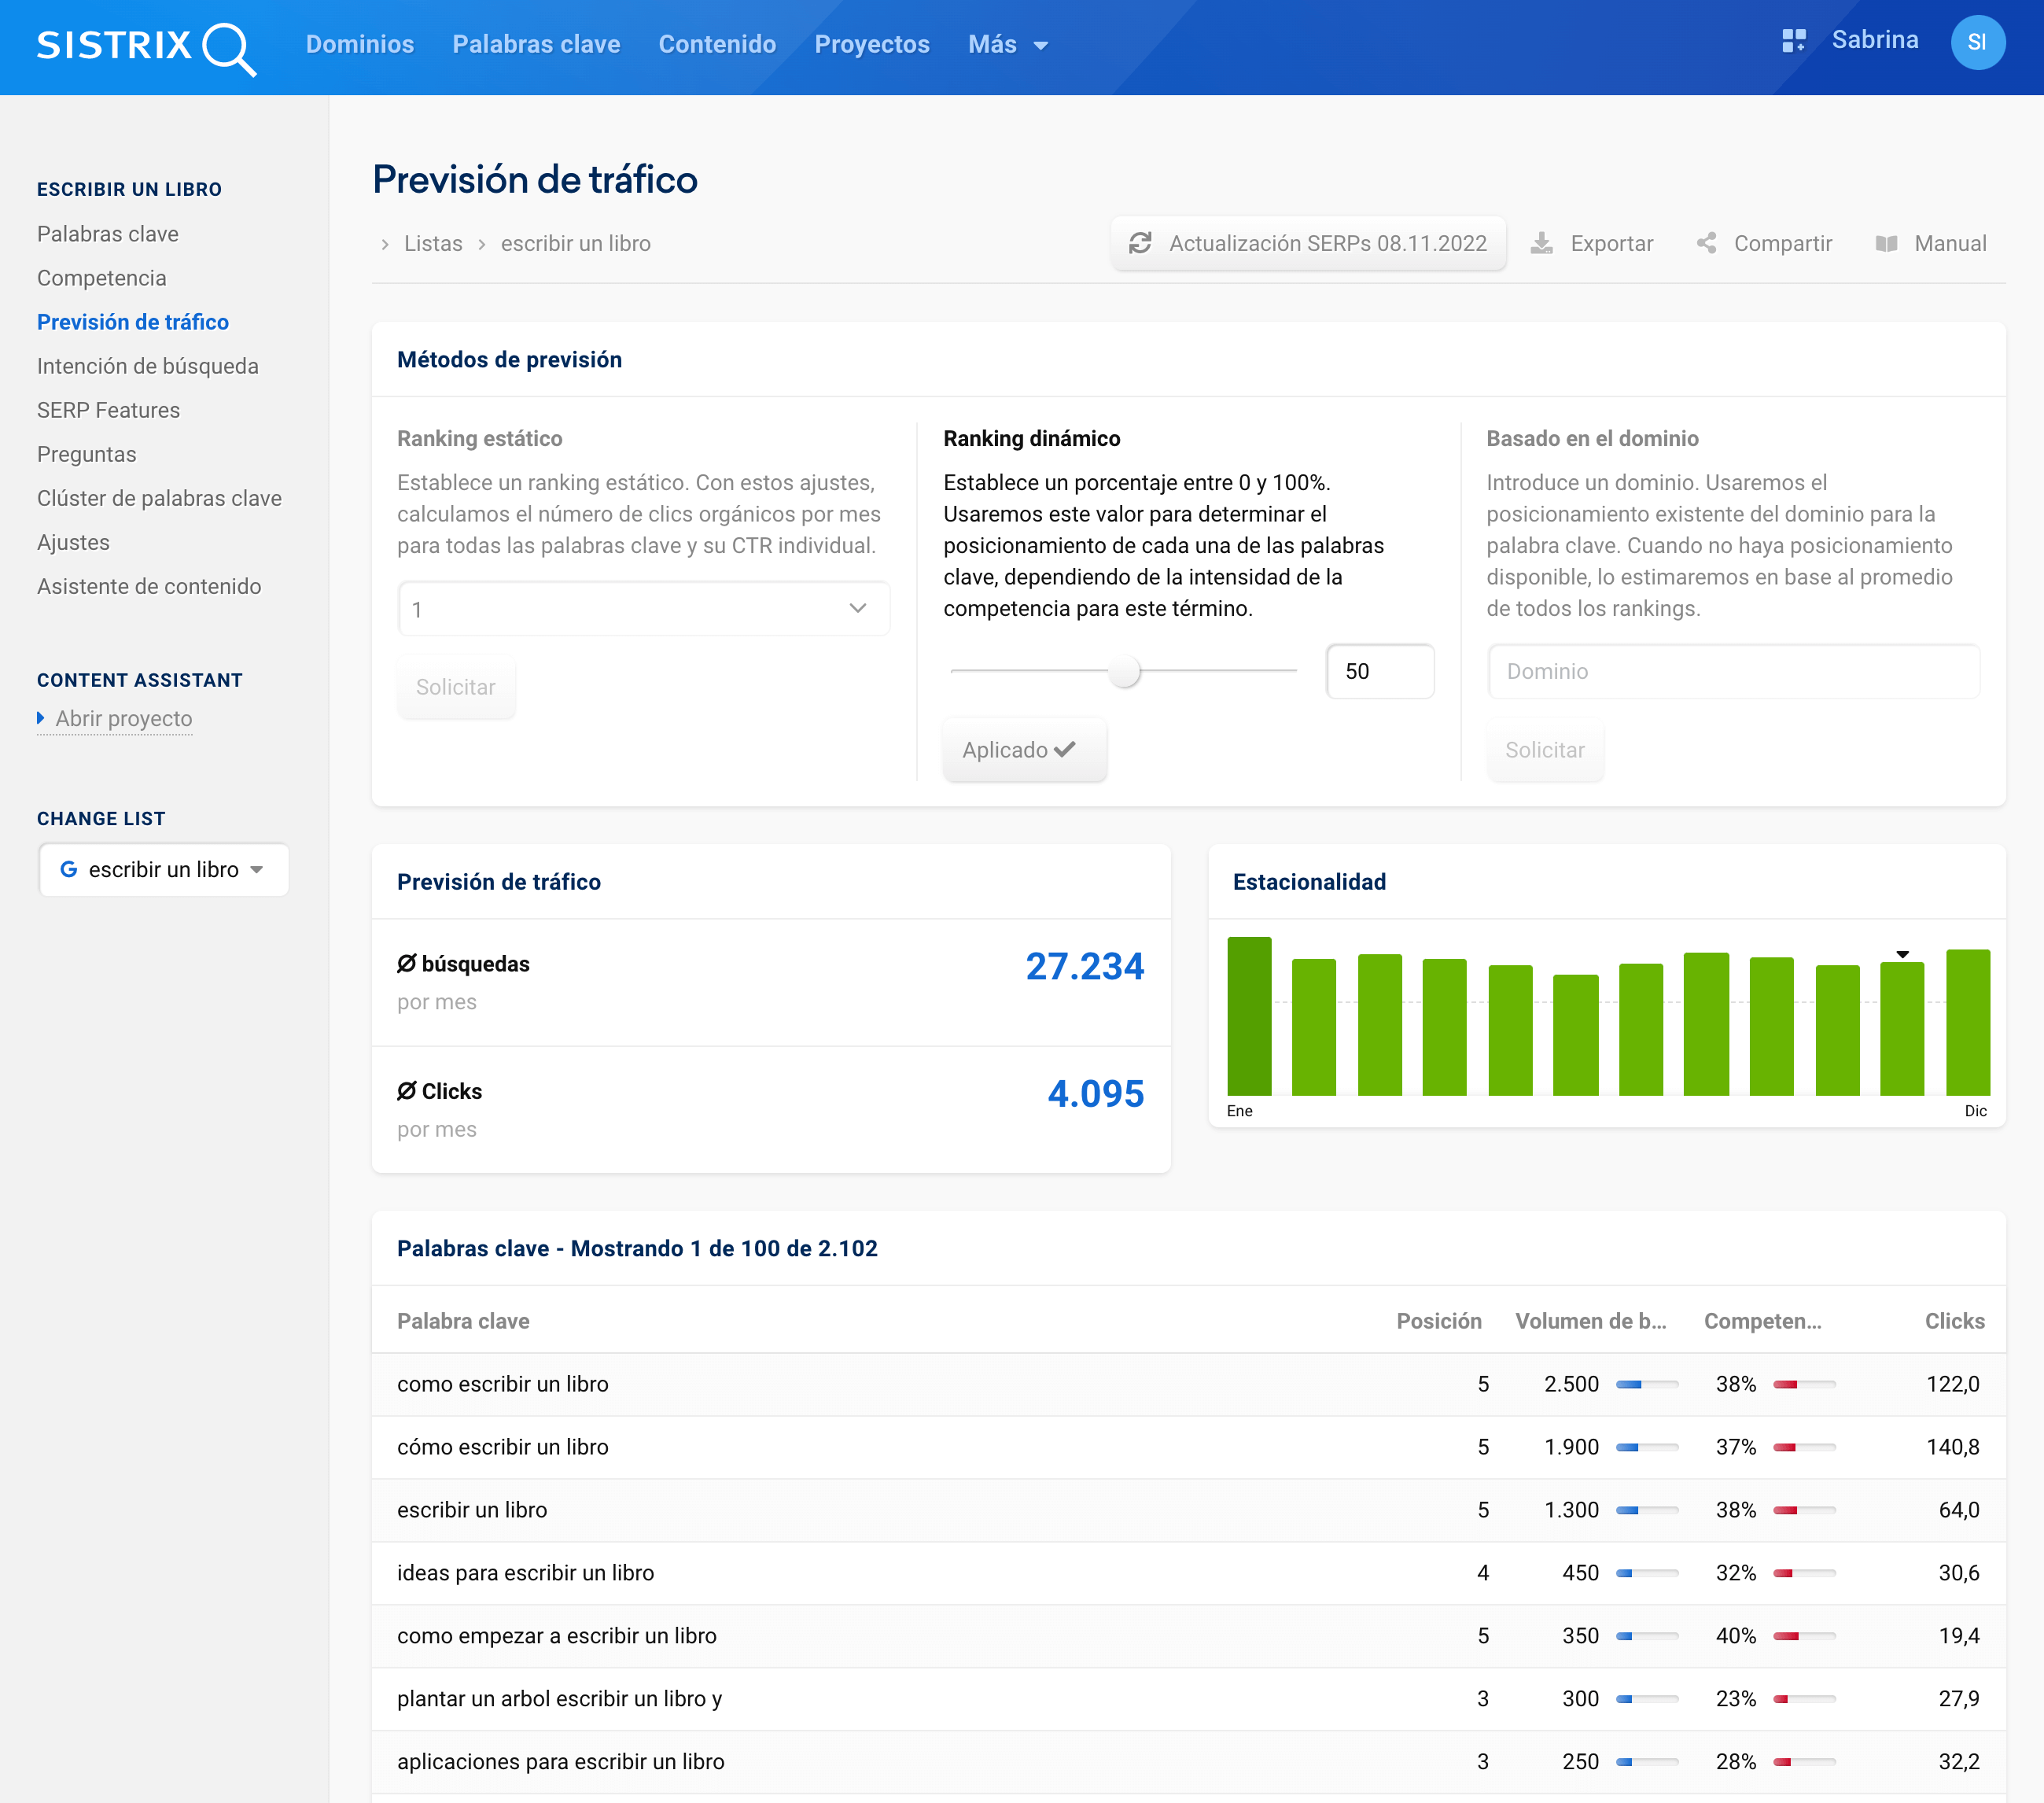Click the Exportar download icon

point(1542,243)
